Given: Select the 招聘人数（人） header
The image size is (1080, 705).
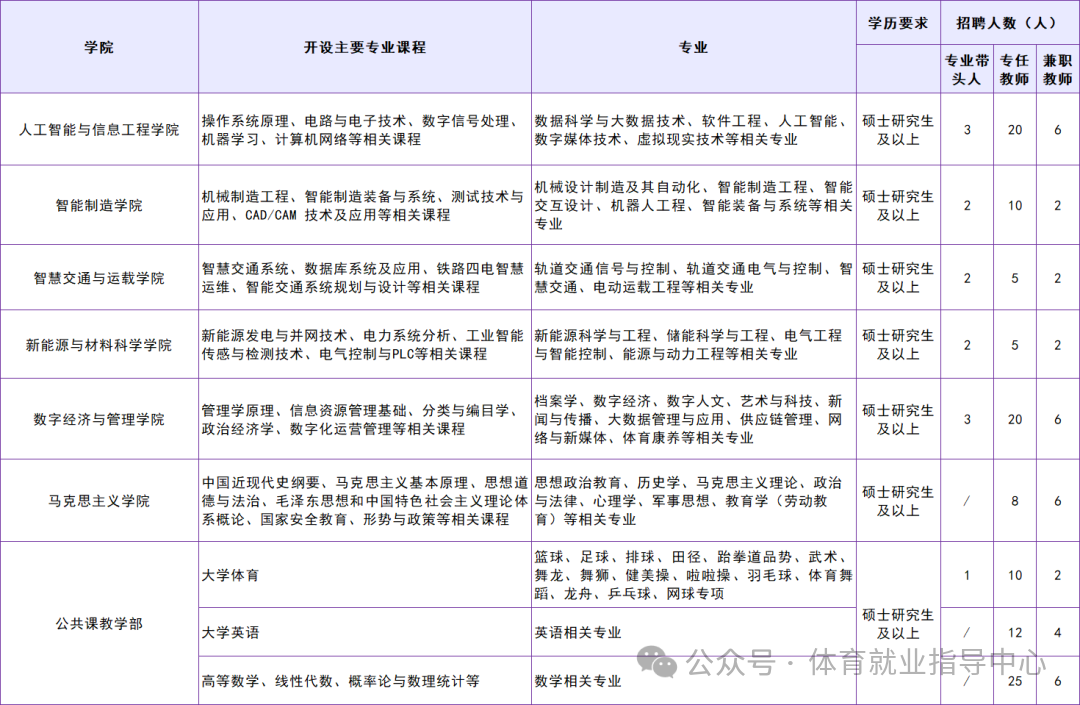Looking at the screenshot, I should (x=1008, y=21).
